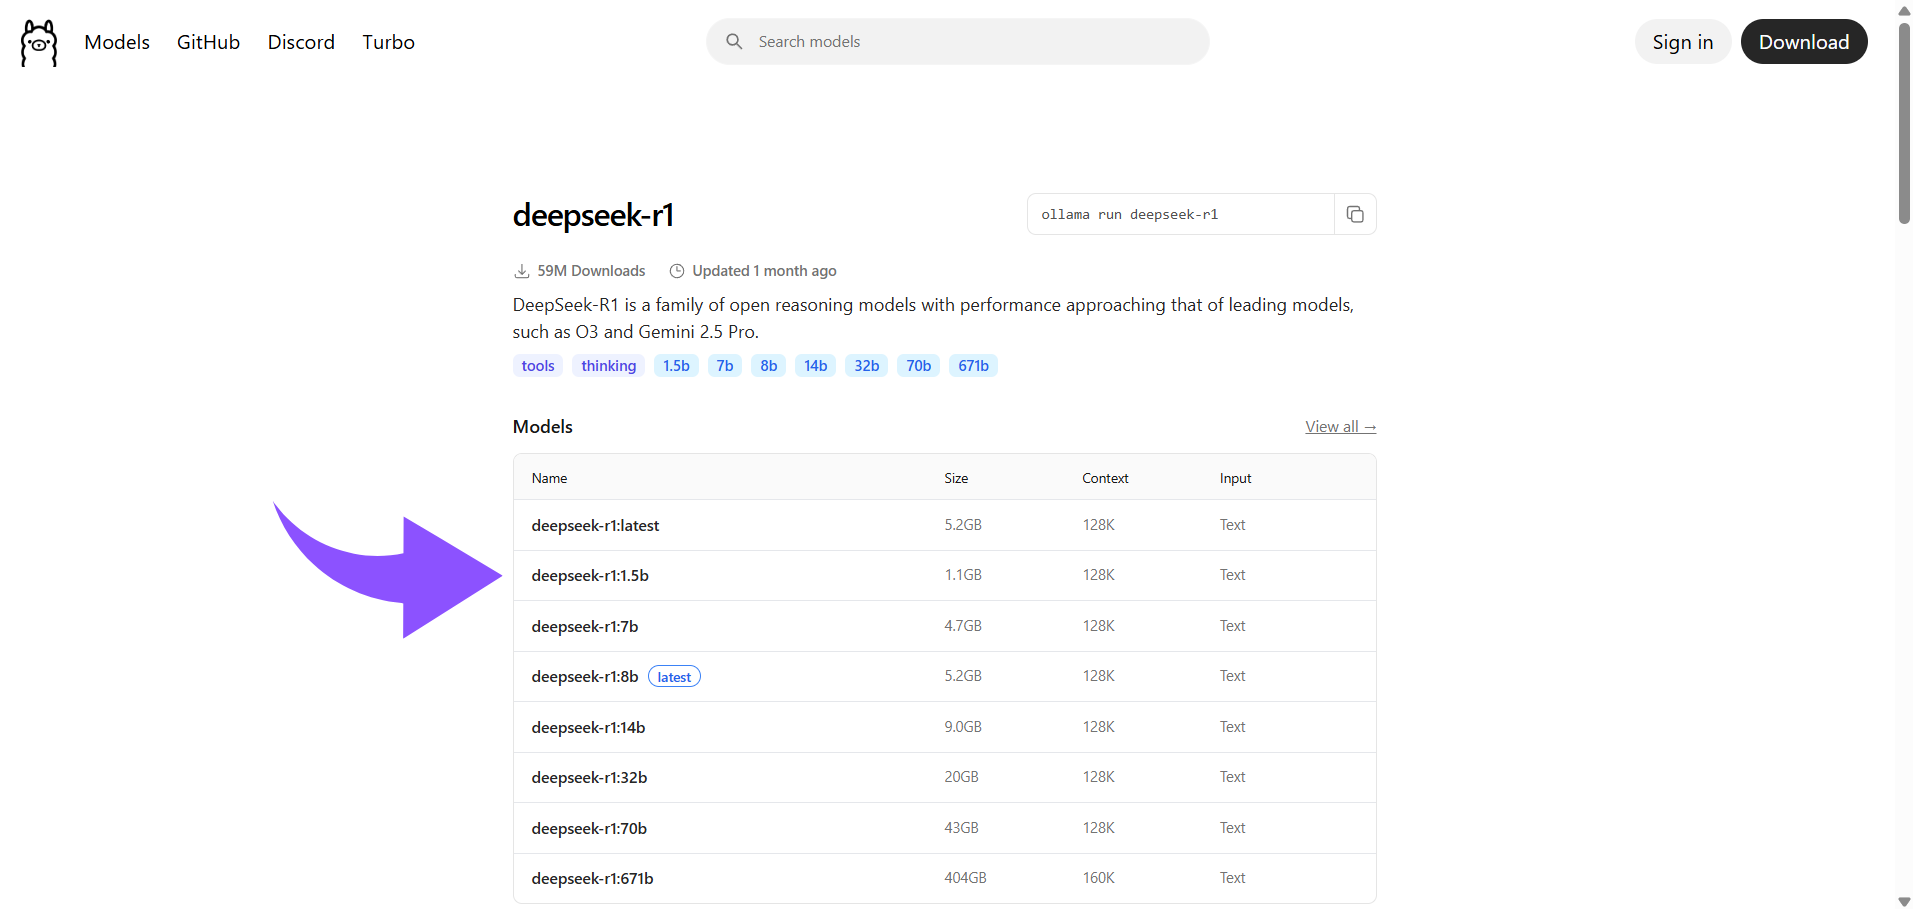Viewport: 1913px width, 909px height.
Task: Open the deepseek-r1:671b model
Action: (592, 879)
